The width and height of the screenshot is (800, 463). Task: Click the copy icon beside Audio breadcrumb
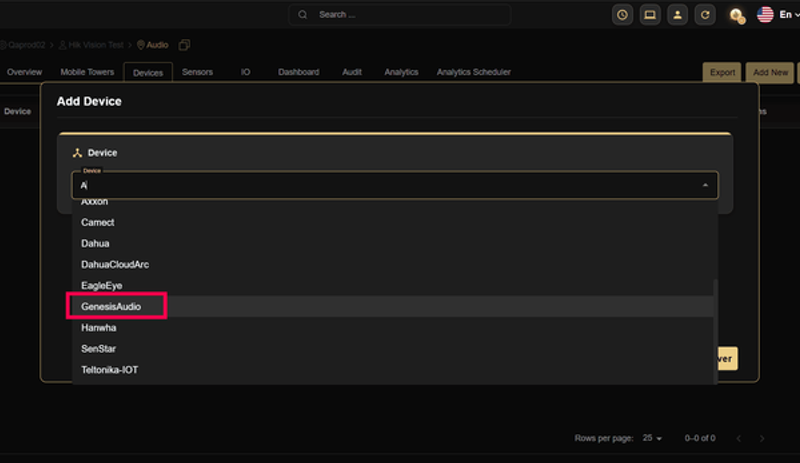[x=184, y=45]
